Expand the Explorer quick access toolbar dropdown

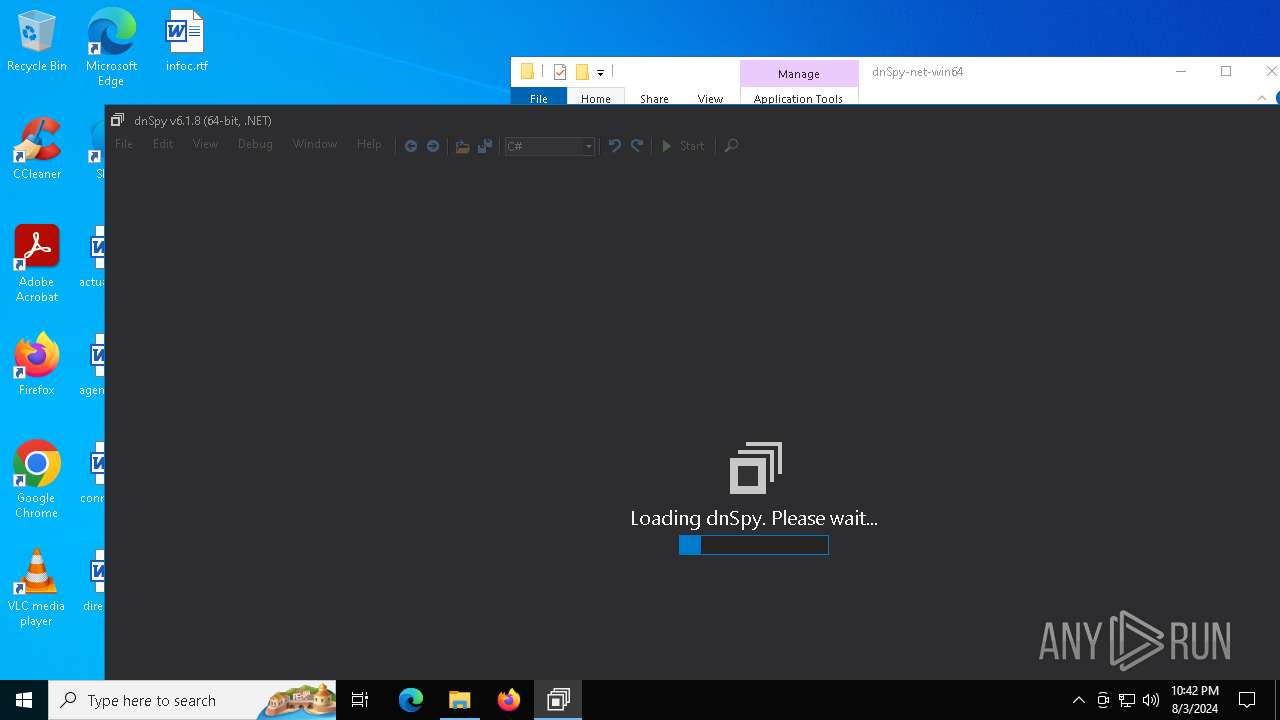pos(600,72)
